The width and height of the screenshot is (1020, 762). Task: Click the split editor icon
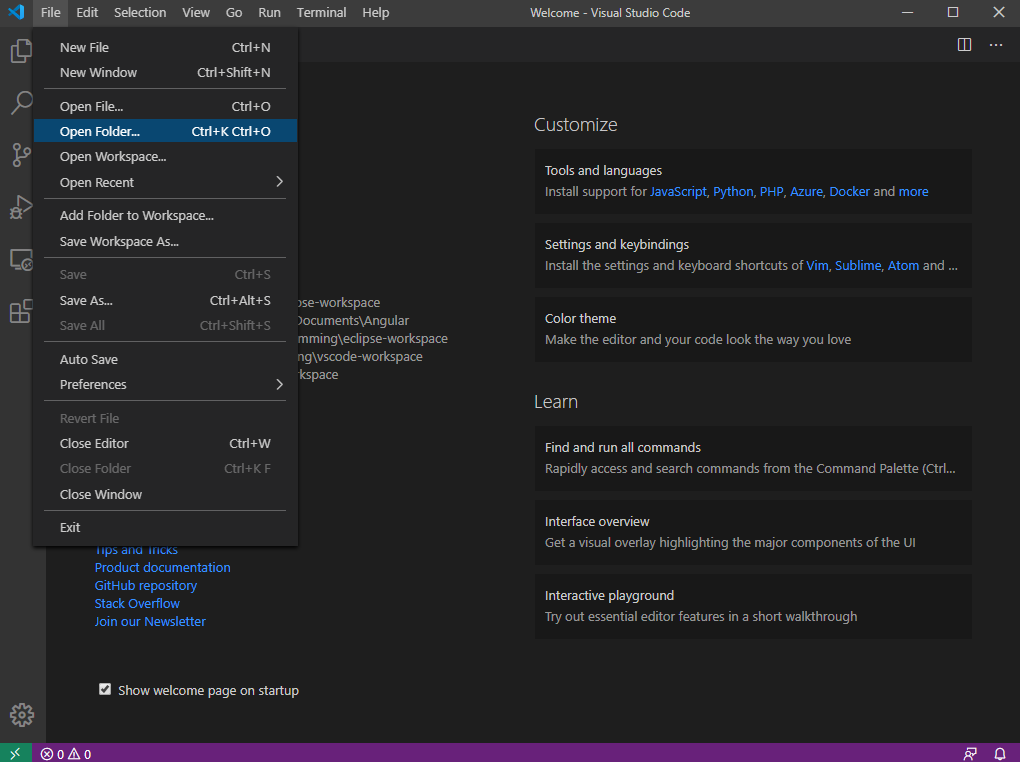(x=964, y=45)
